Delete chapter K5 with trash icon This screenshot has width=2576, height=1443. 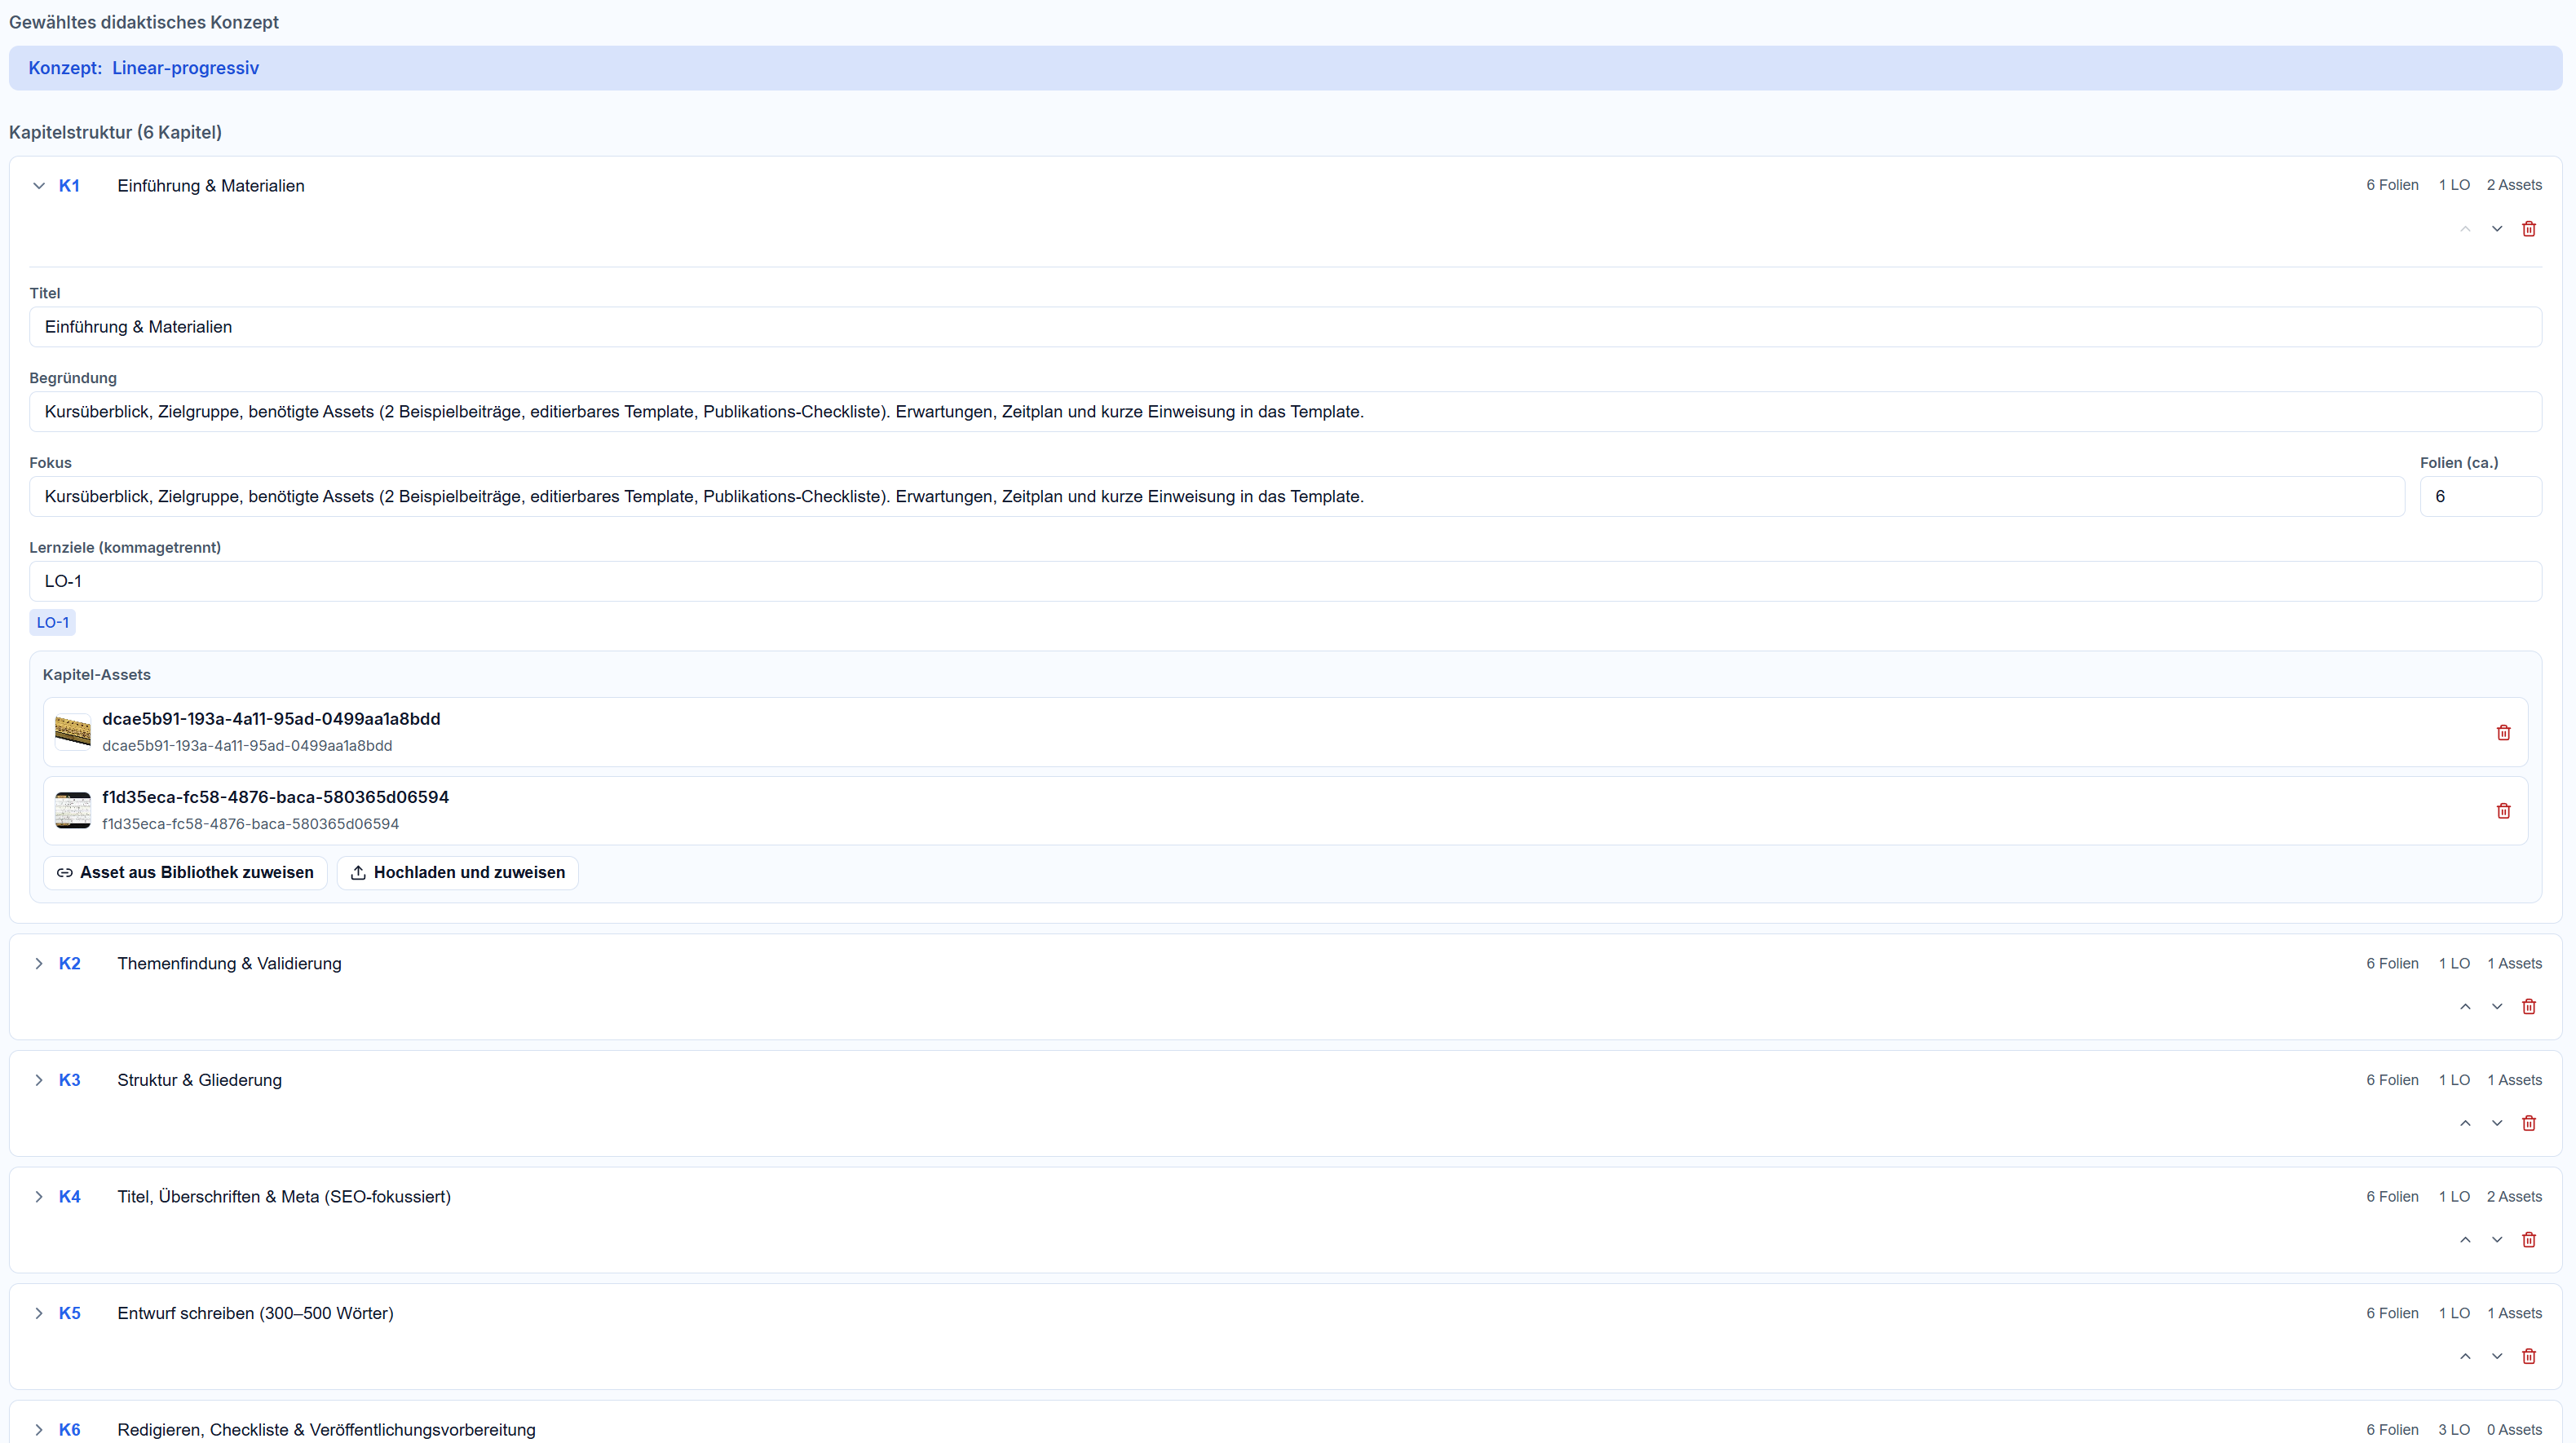[x=2528, y=1357]
